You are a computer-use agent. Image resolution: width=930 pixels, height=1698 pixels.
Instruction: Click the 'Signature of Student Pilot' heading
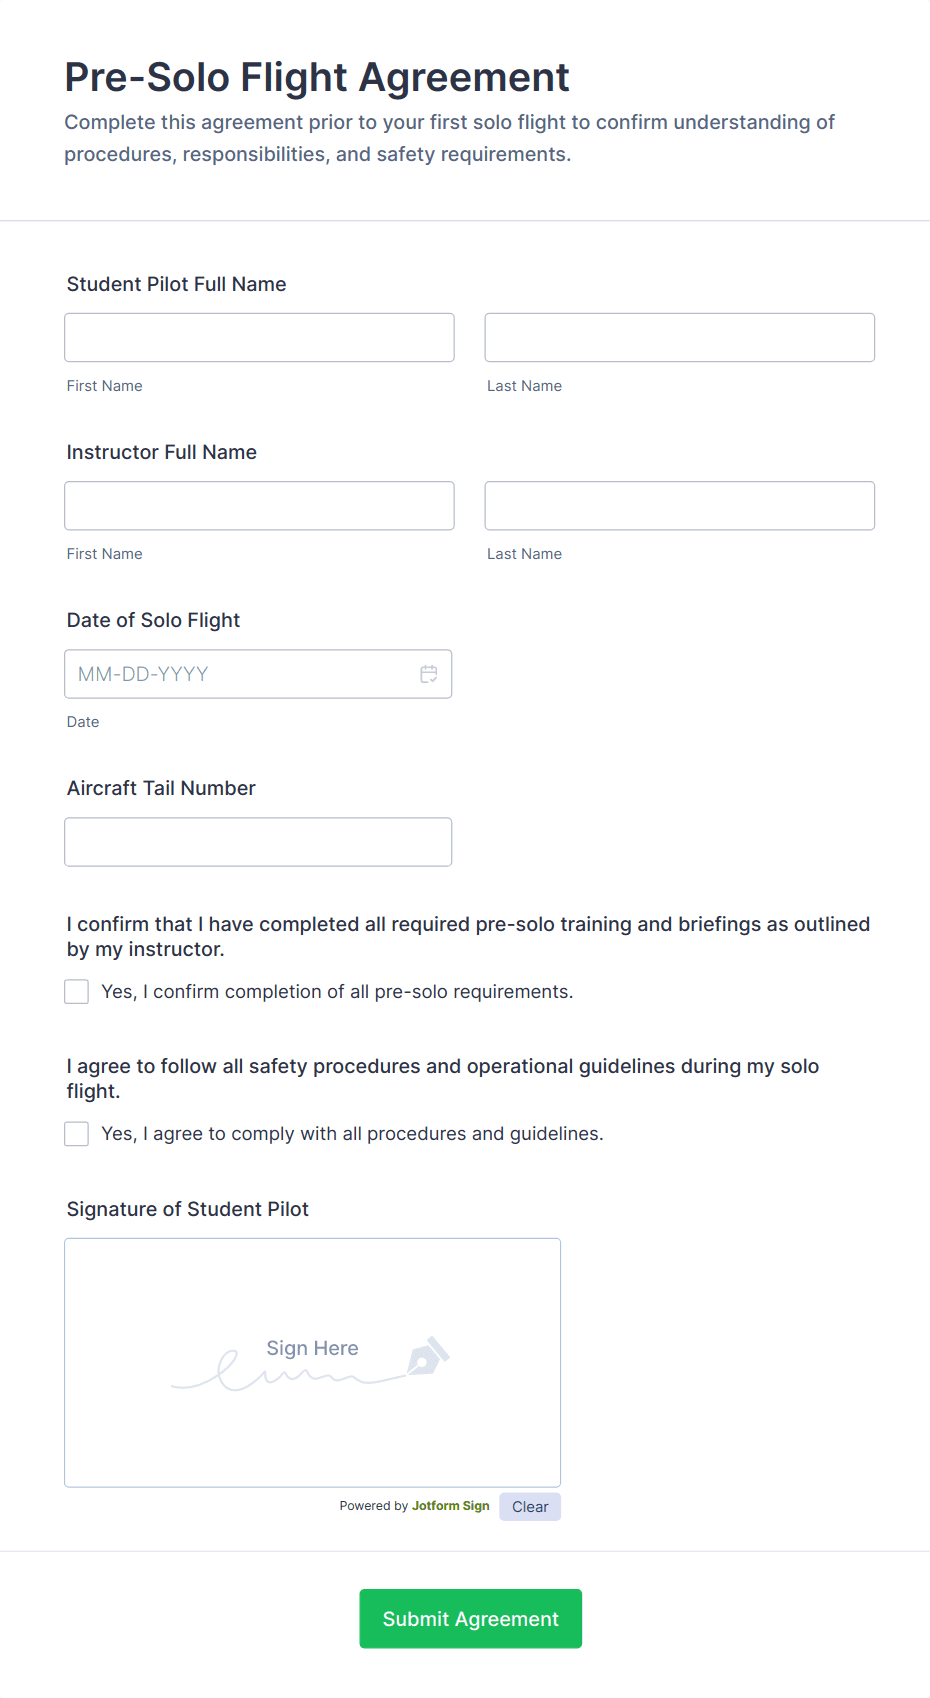pyautogui.click(x=187, y=1208)
